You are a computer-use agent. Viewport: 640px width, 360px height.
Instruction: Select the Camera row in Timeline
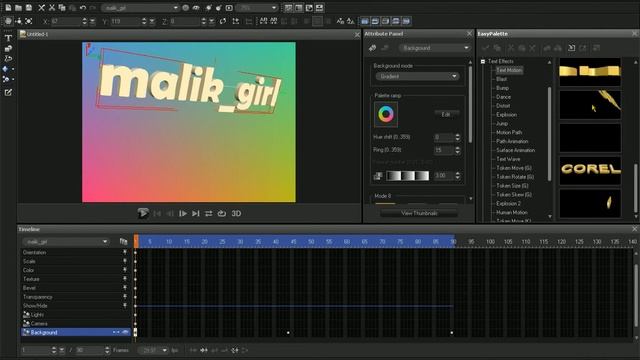tap(75, 324)
